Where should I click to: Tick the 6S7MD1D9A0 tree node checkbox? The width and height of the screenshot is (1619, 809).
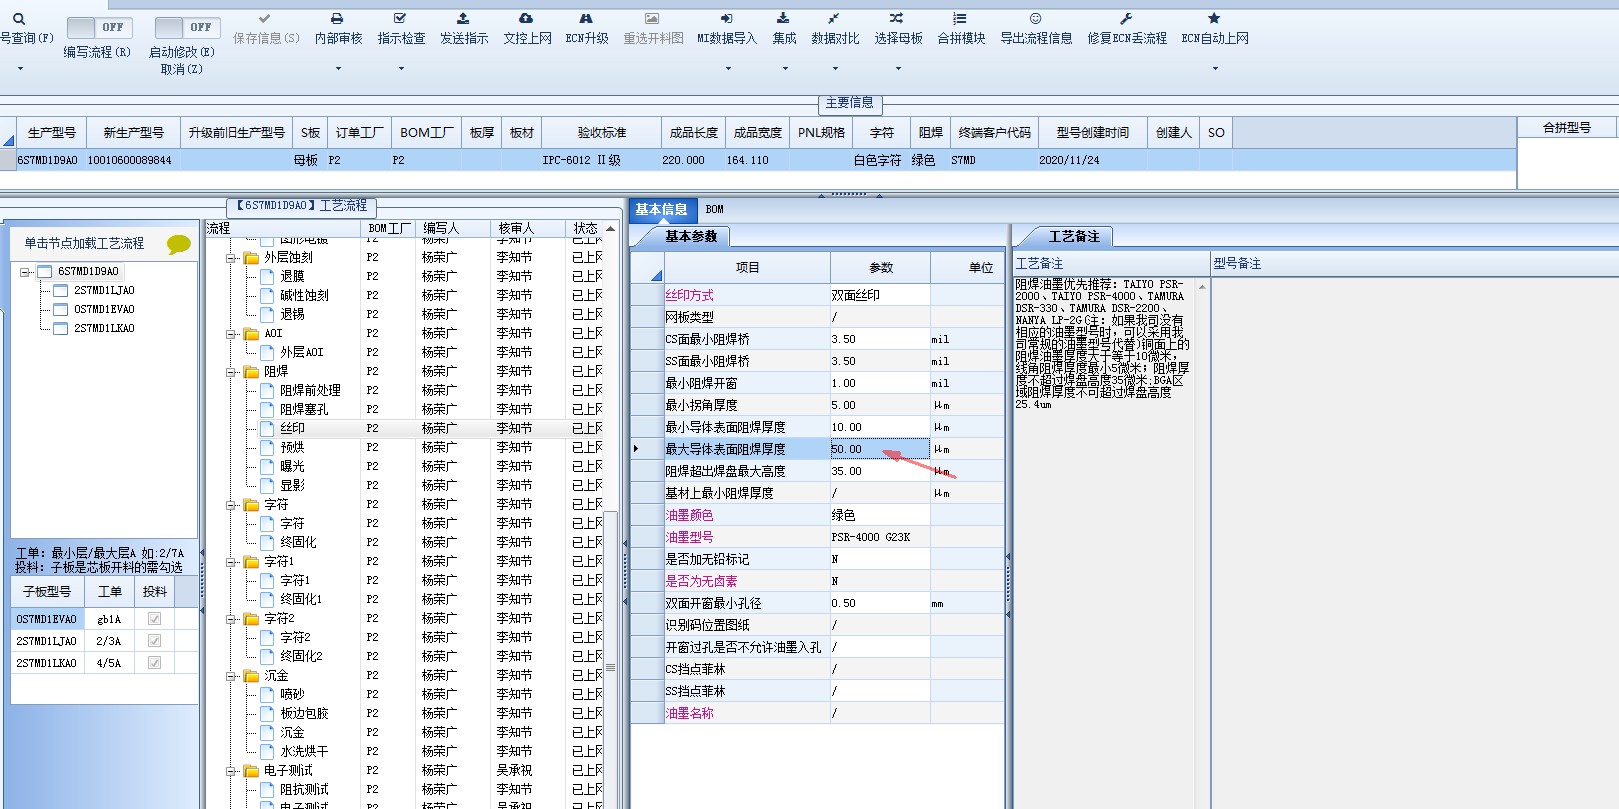tap(44, 272)
